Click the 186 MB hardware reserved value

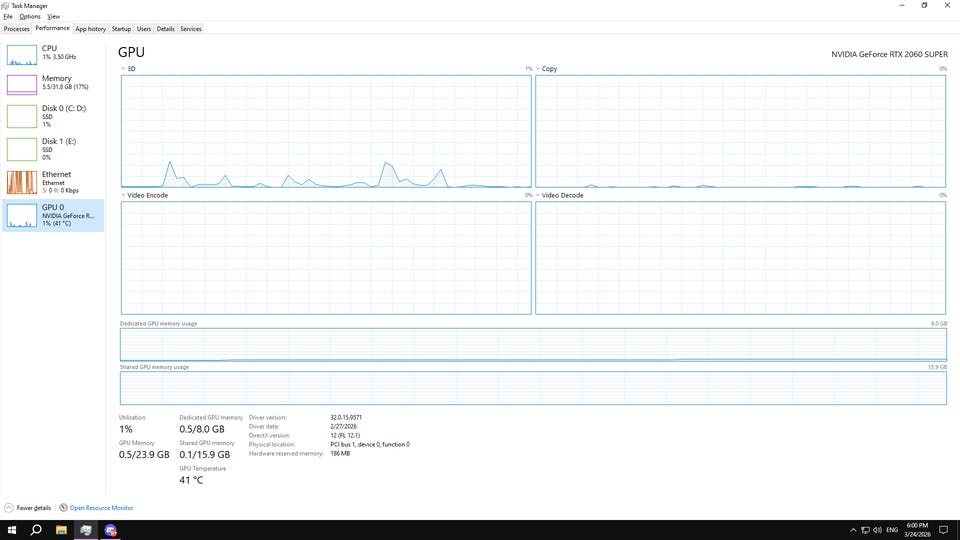pyautogui.click(x=340, y=454)
